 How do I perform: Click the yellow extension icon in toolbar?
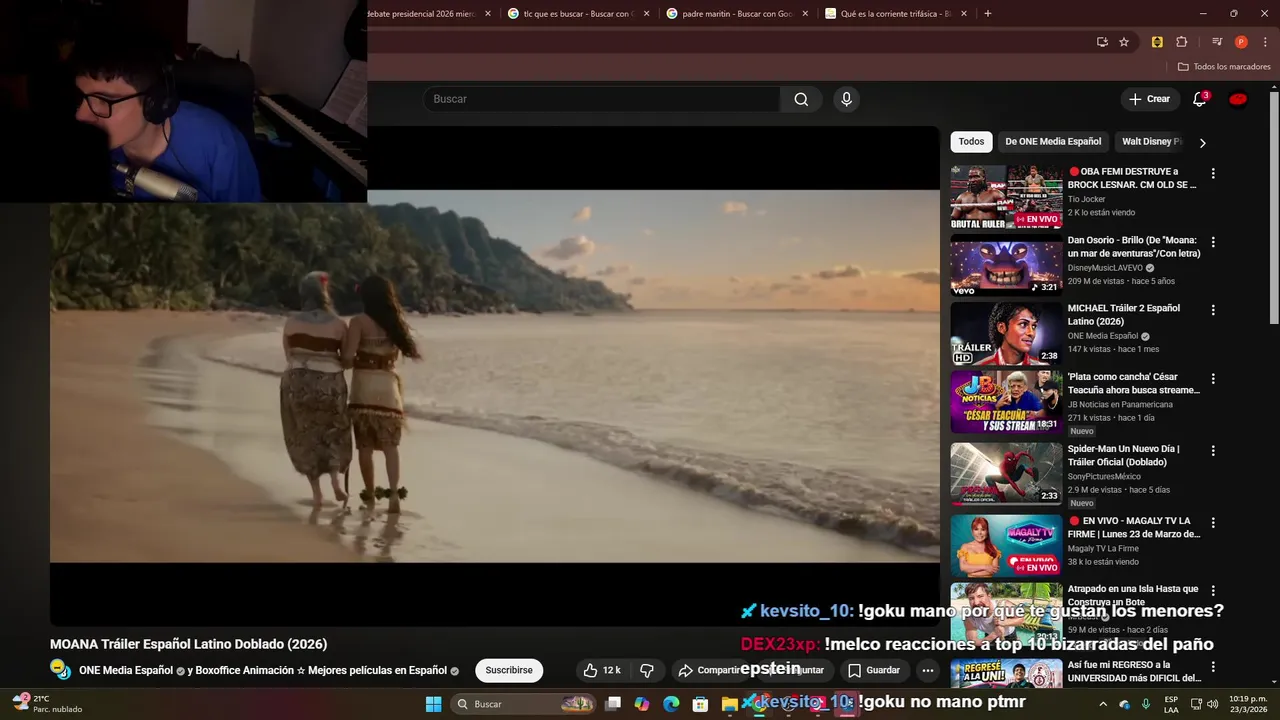pyautogui.click(x=1157, y=42)
